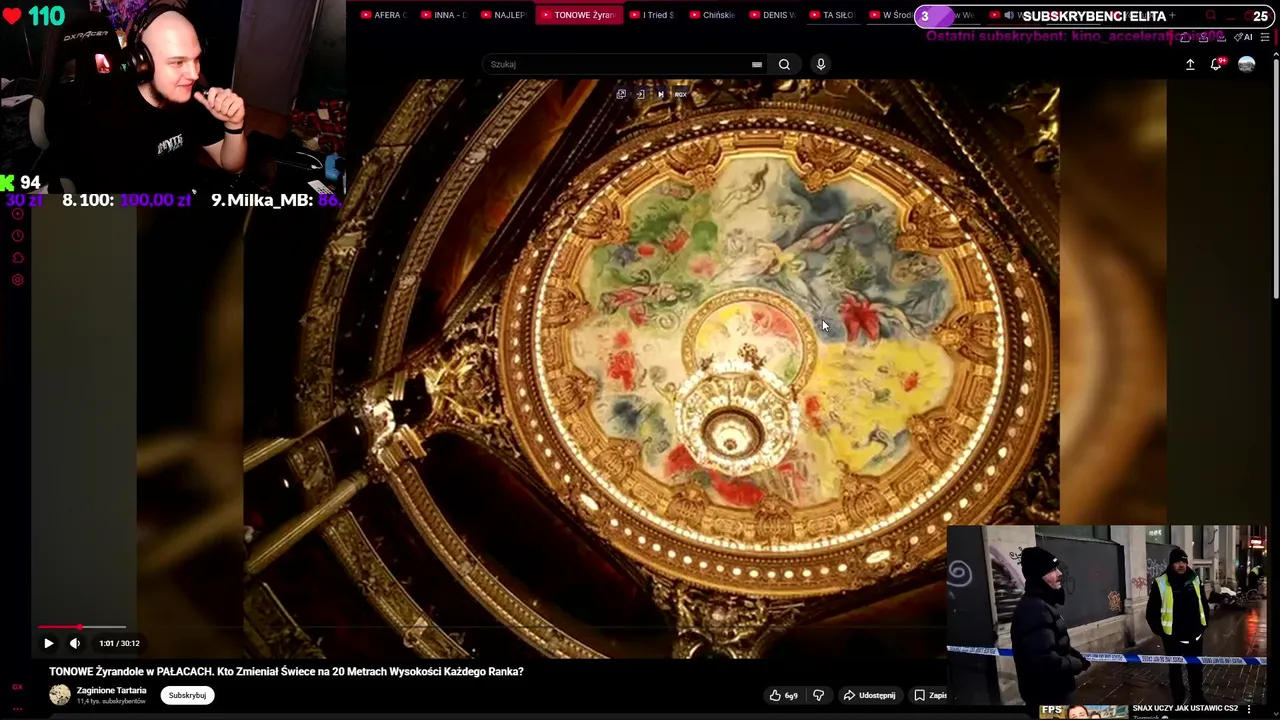The image size is (1280, 720).
Task: Click the skip-next icon above the video
Action: 660,94
